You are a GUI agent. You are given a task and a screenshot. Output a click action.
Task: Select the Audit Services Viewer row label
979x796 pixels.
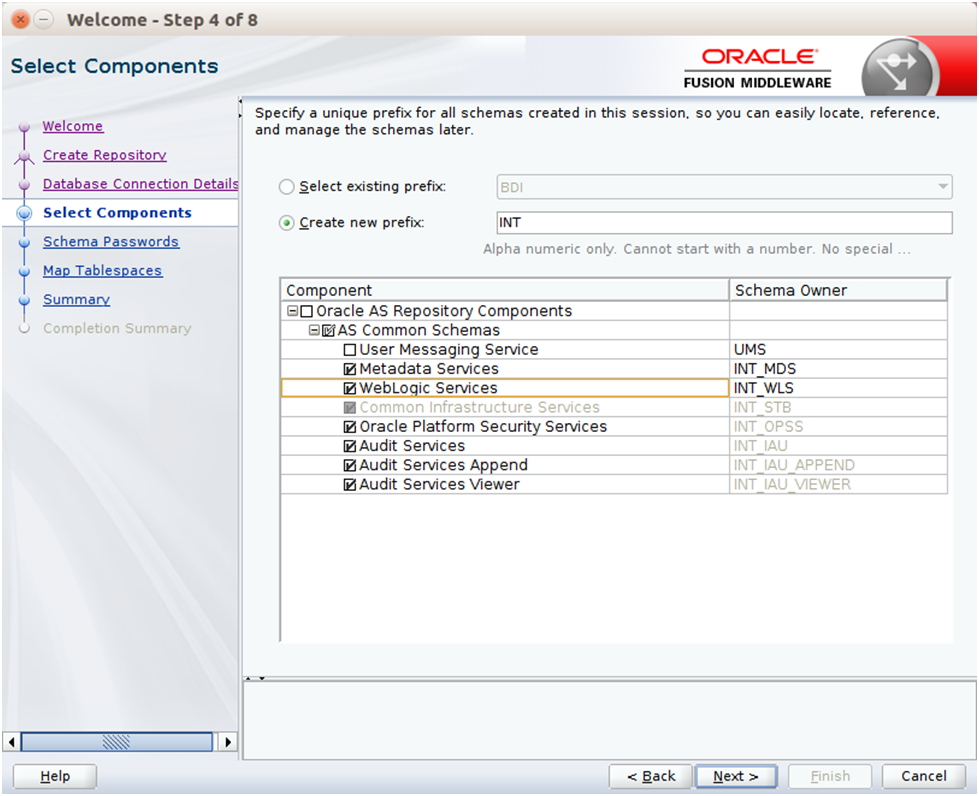440,485
